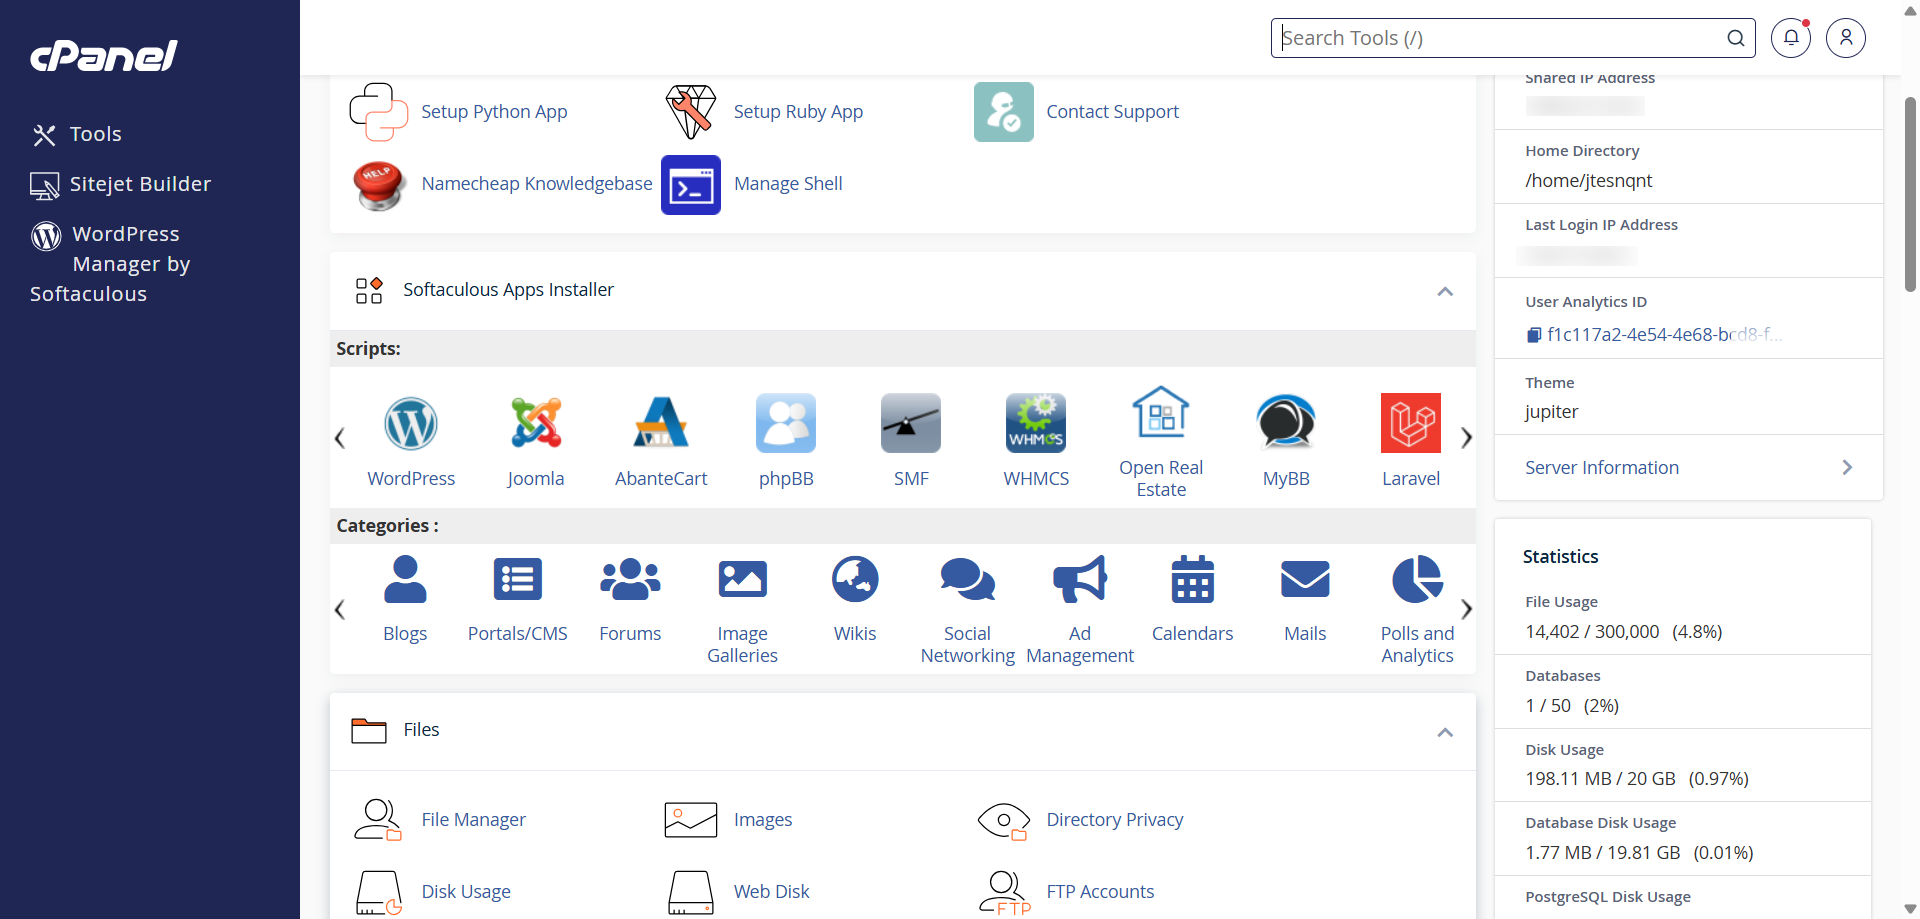Open the Open Real Estate script icon
Viewport: 1920px width, 919px height.
pos(1161,412)
